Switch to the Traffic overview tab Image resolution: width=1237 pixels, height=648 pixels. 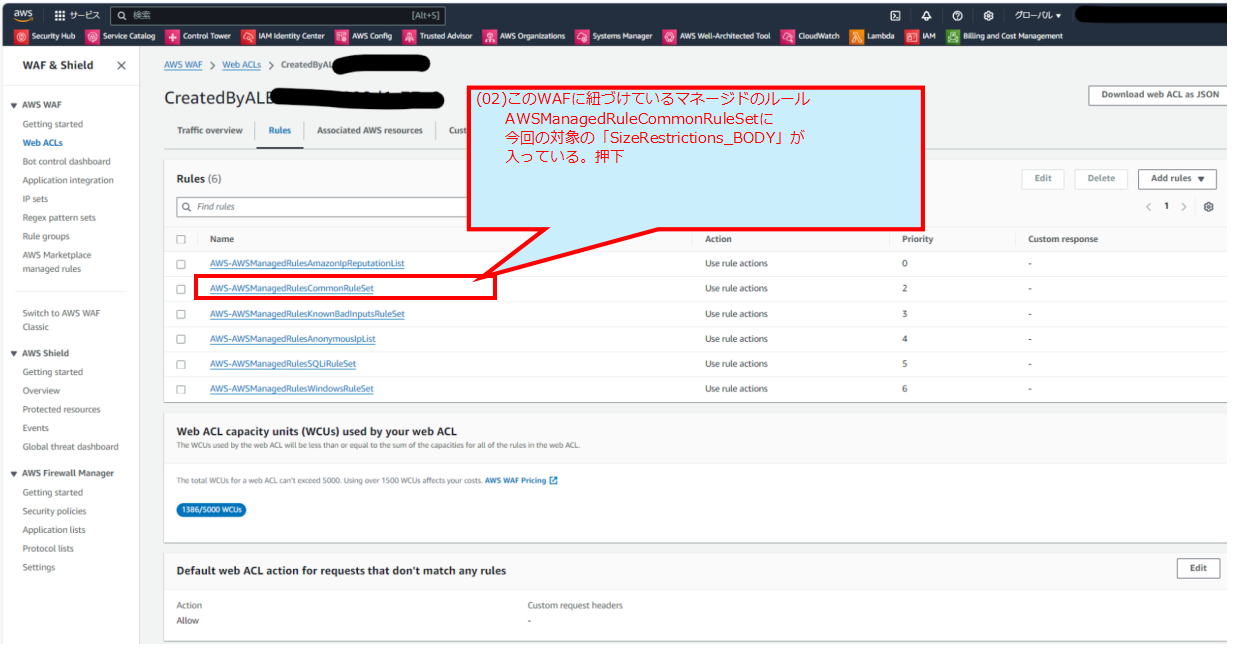tap(210, 131)
